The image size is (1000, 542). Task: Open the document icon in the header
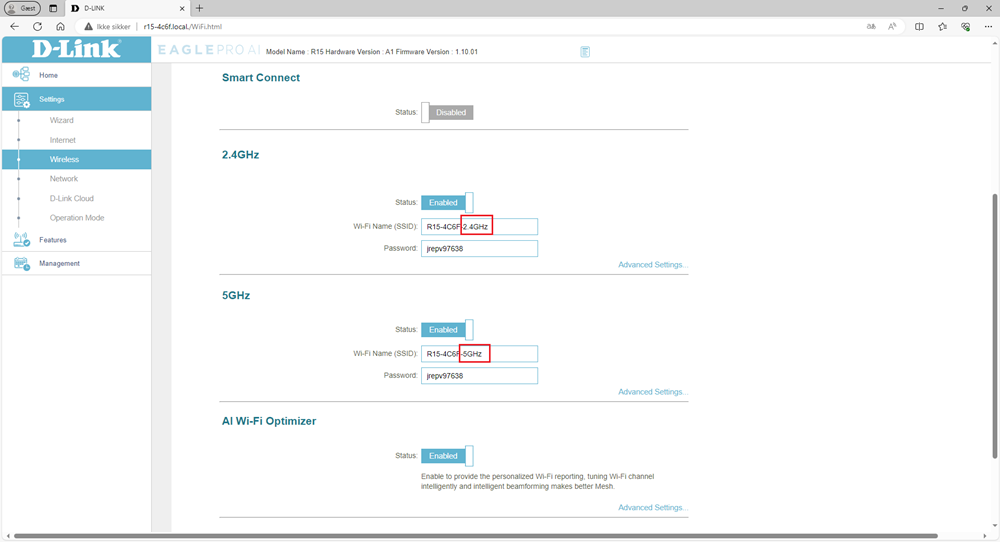click(x=585, y=52)
